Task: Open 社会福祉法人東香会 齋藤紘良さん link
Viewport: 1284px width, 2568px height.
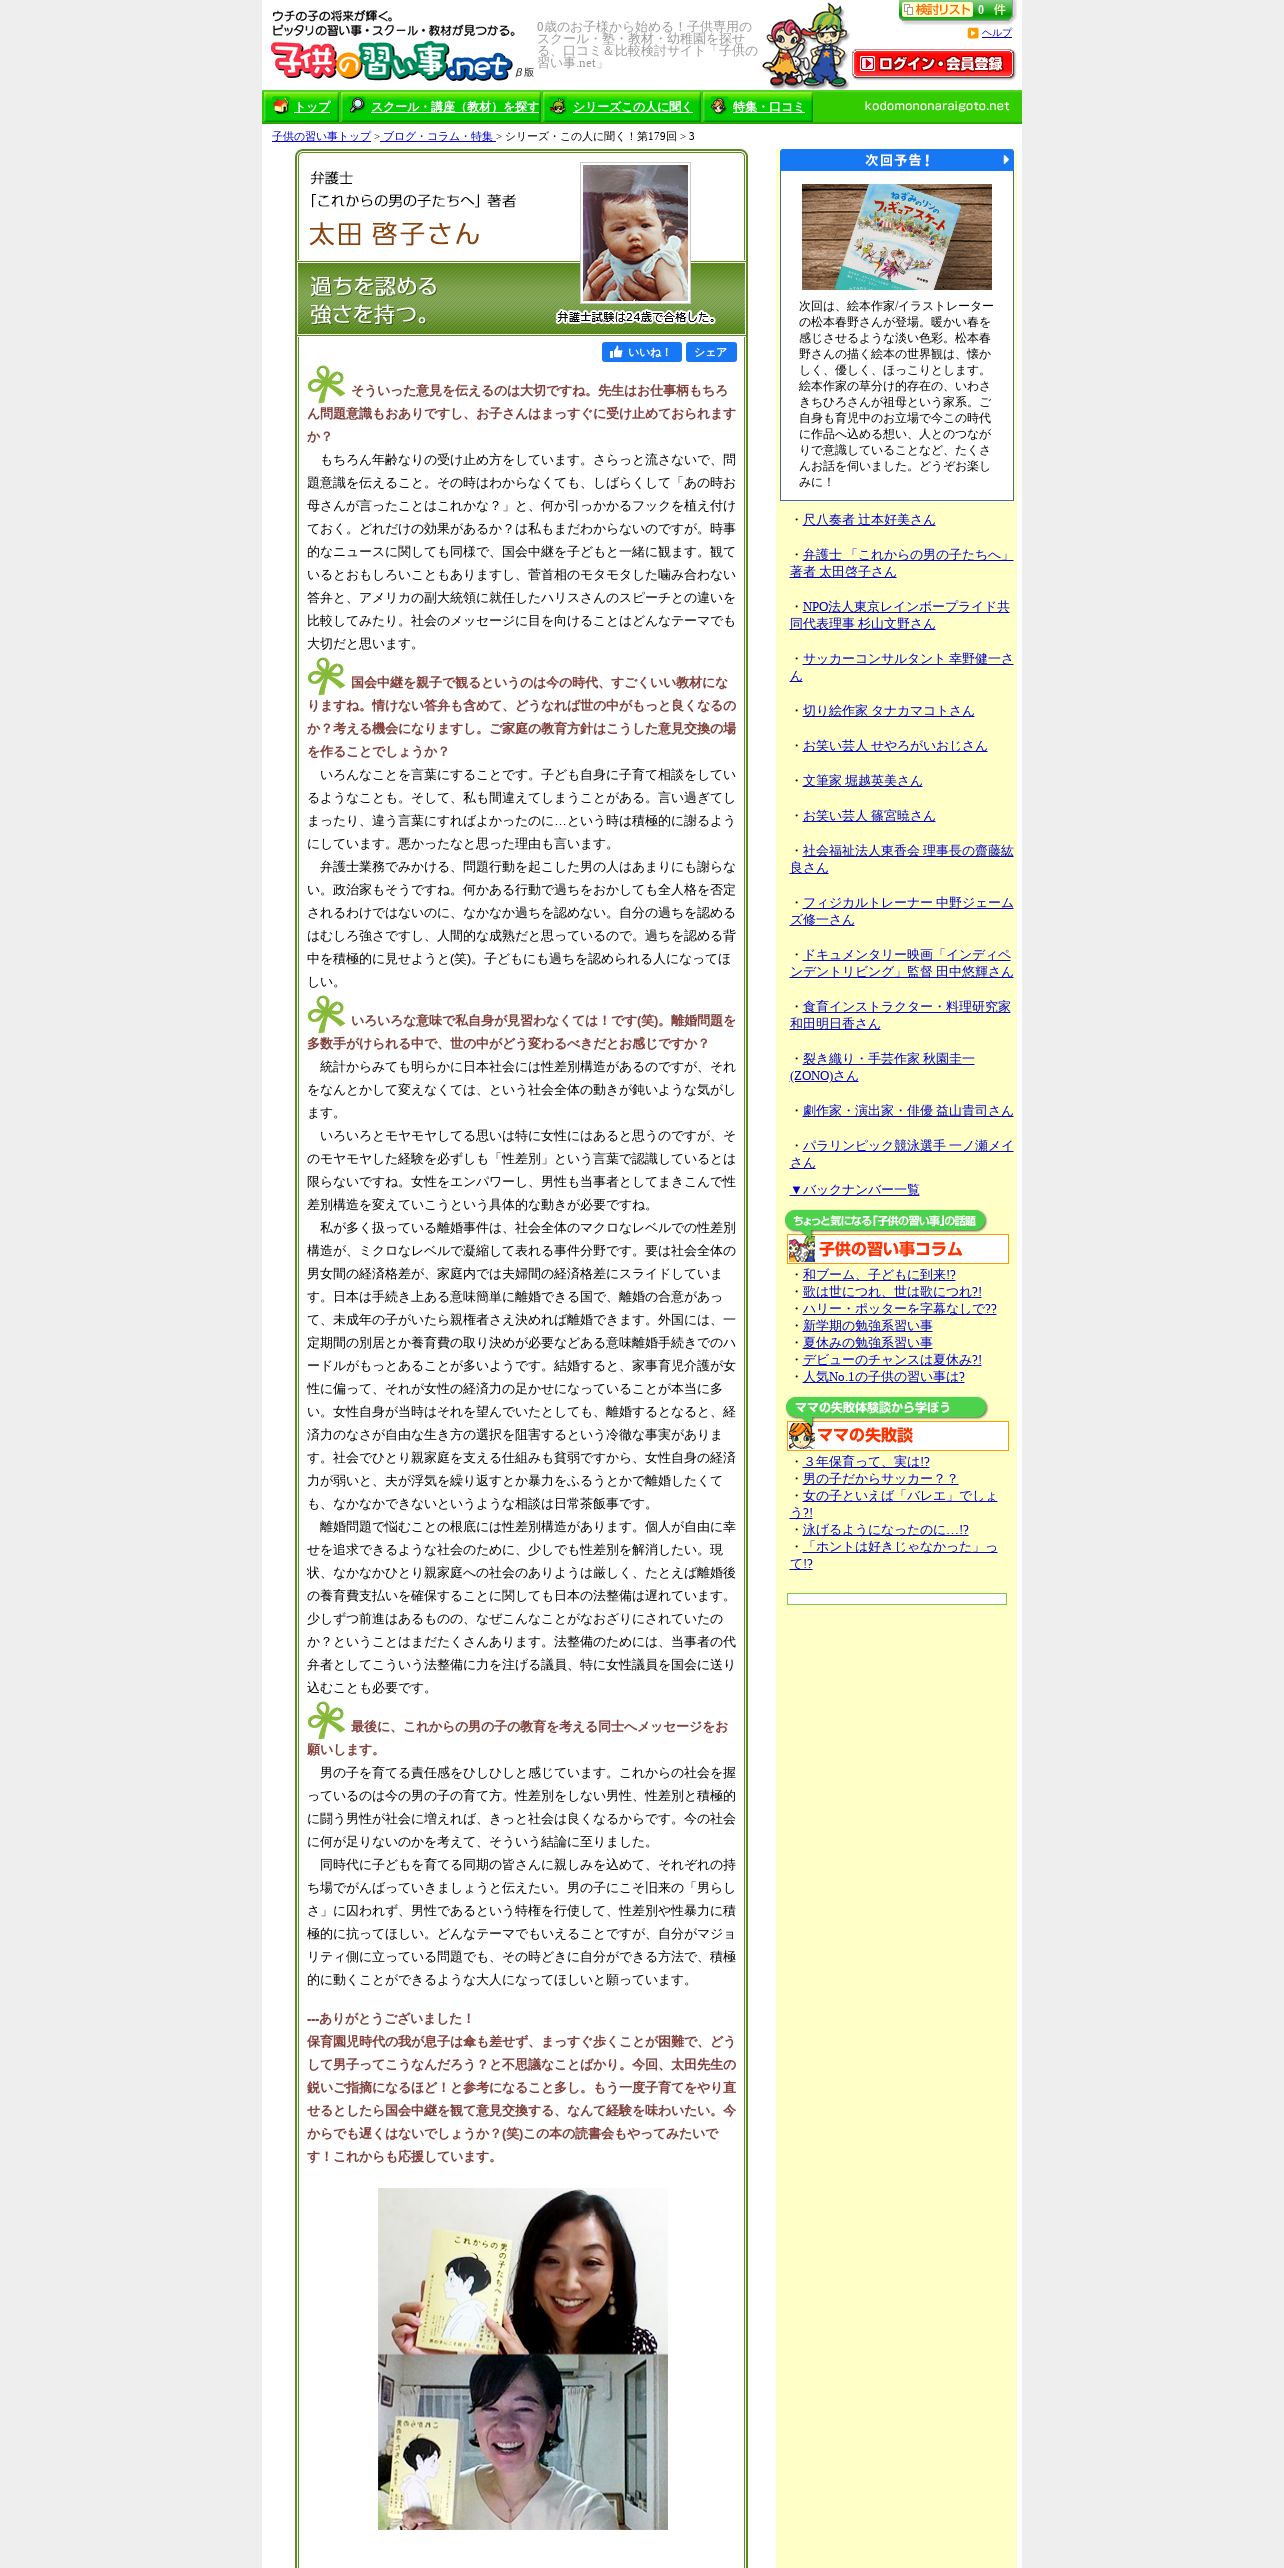Action: (901, 859)
